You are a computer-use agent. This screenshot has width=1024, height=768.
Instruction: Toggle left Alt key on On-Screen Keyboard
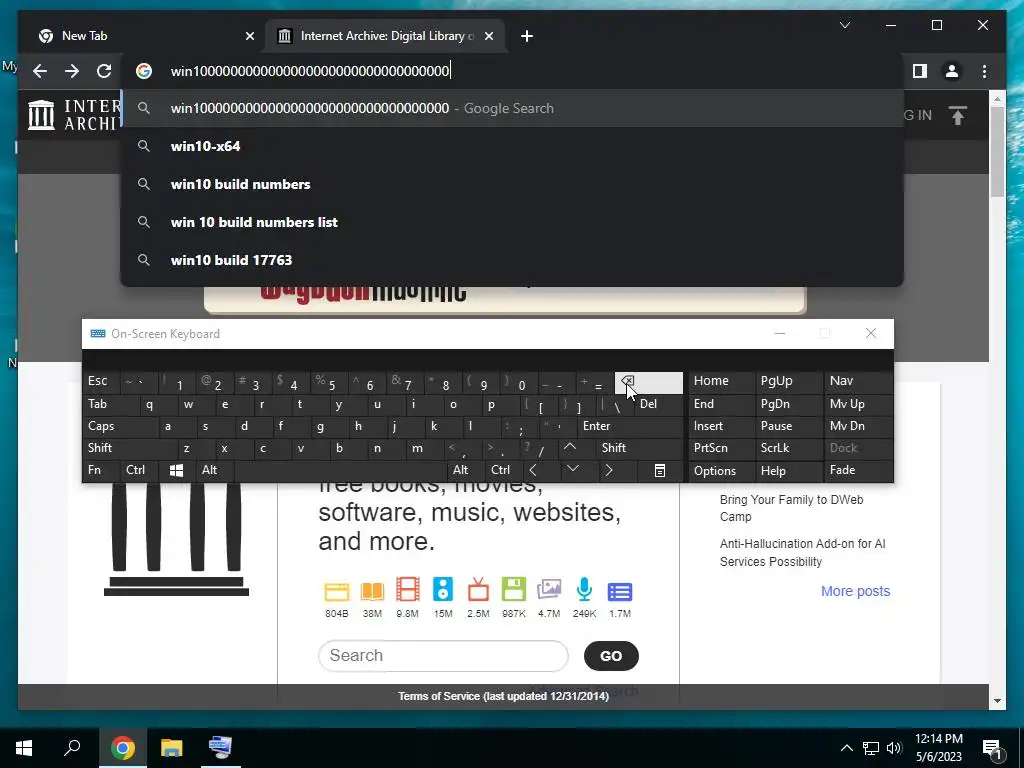point(214,470)
